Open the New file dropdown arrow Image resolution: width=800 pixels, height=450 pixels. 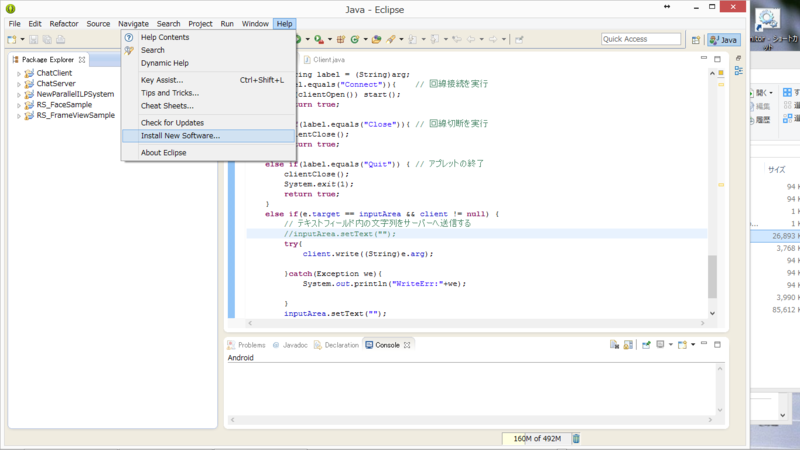click(22, 39)
